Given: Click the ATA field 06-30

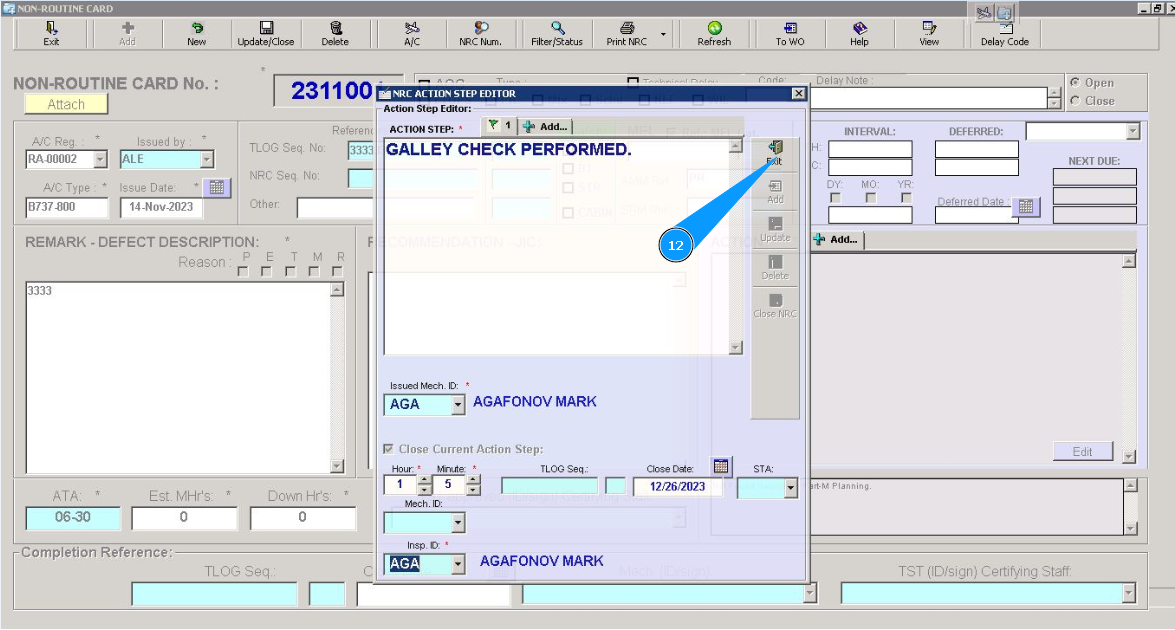Looking at the screenshot, I should (x=73, y=518).
